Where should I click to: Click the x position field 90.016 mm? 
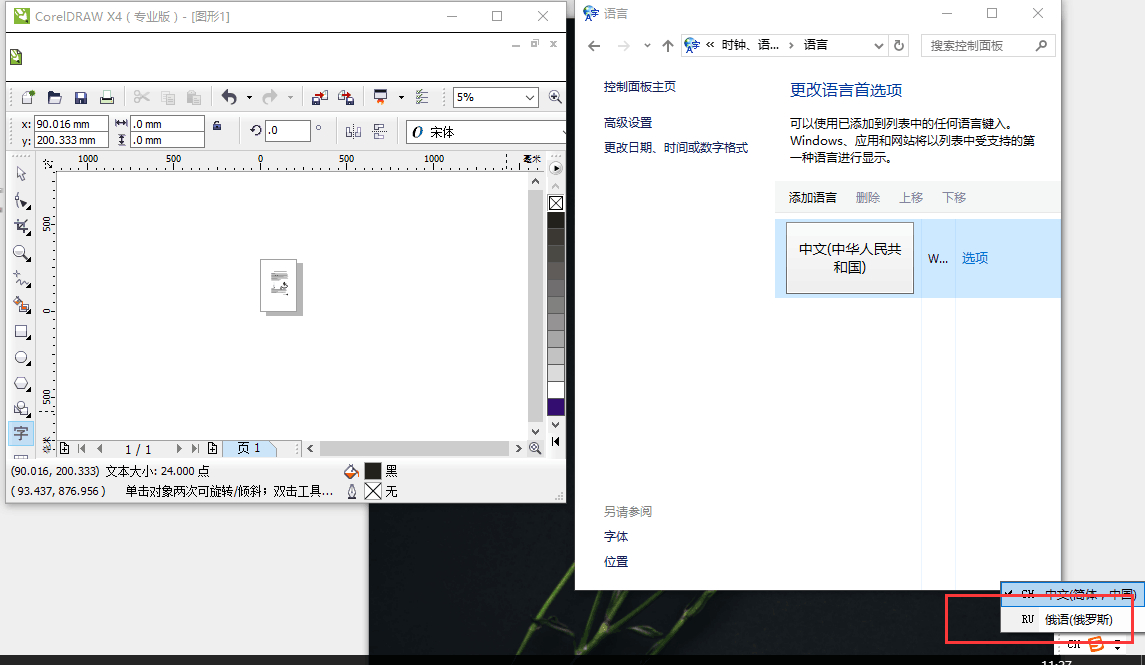pos(71,124)
